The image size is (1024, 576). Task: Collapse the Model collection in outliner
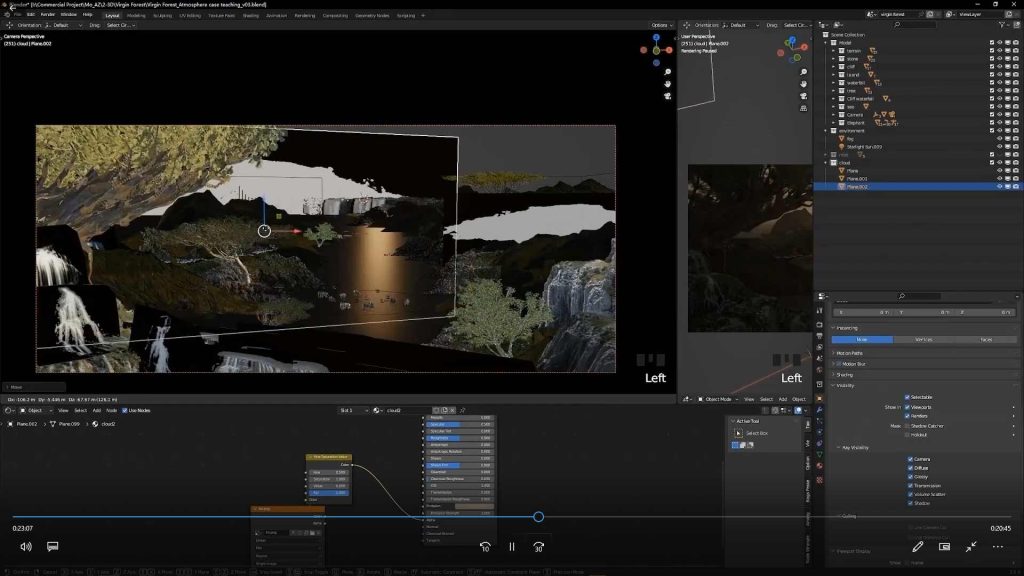click(826, 43)
